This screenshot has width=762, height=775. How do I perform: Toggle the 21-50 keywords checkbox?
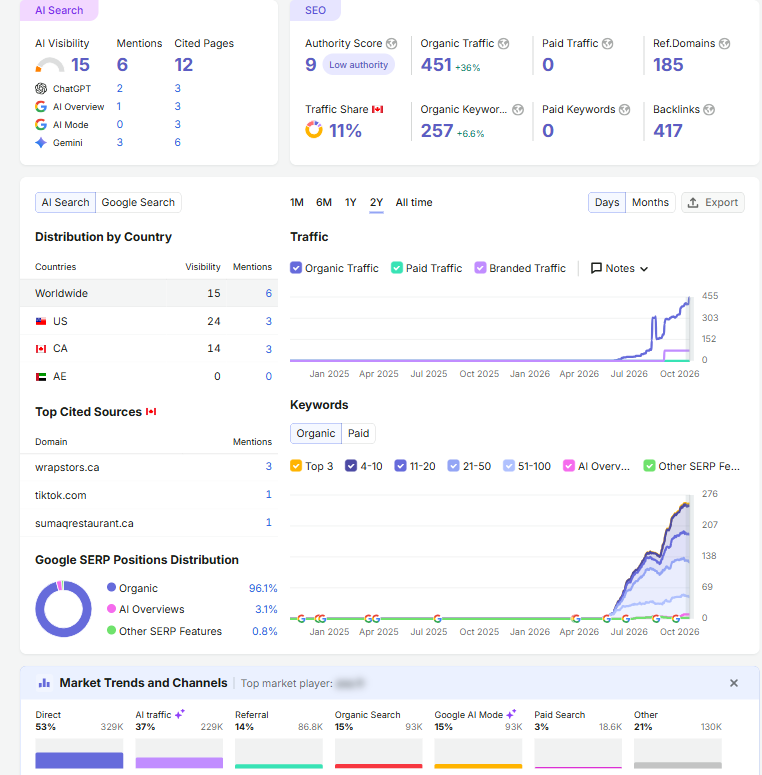tap(453, 466)
